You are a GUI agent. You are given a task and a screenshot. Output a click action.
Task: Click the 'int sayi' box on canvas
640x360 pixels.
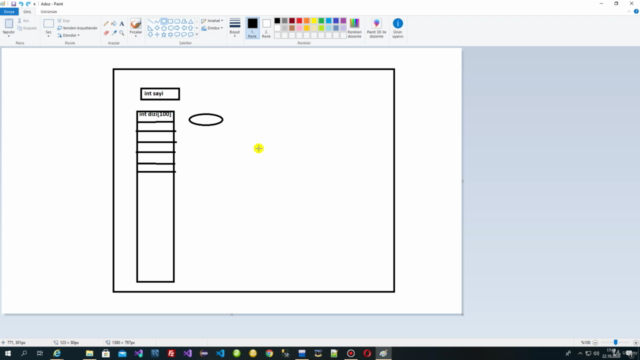pos(160,94)
